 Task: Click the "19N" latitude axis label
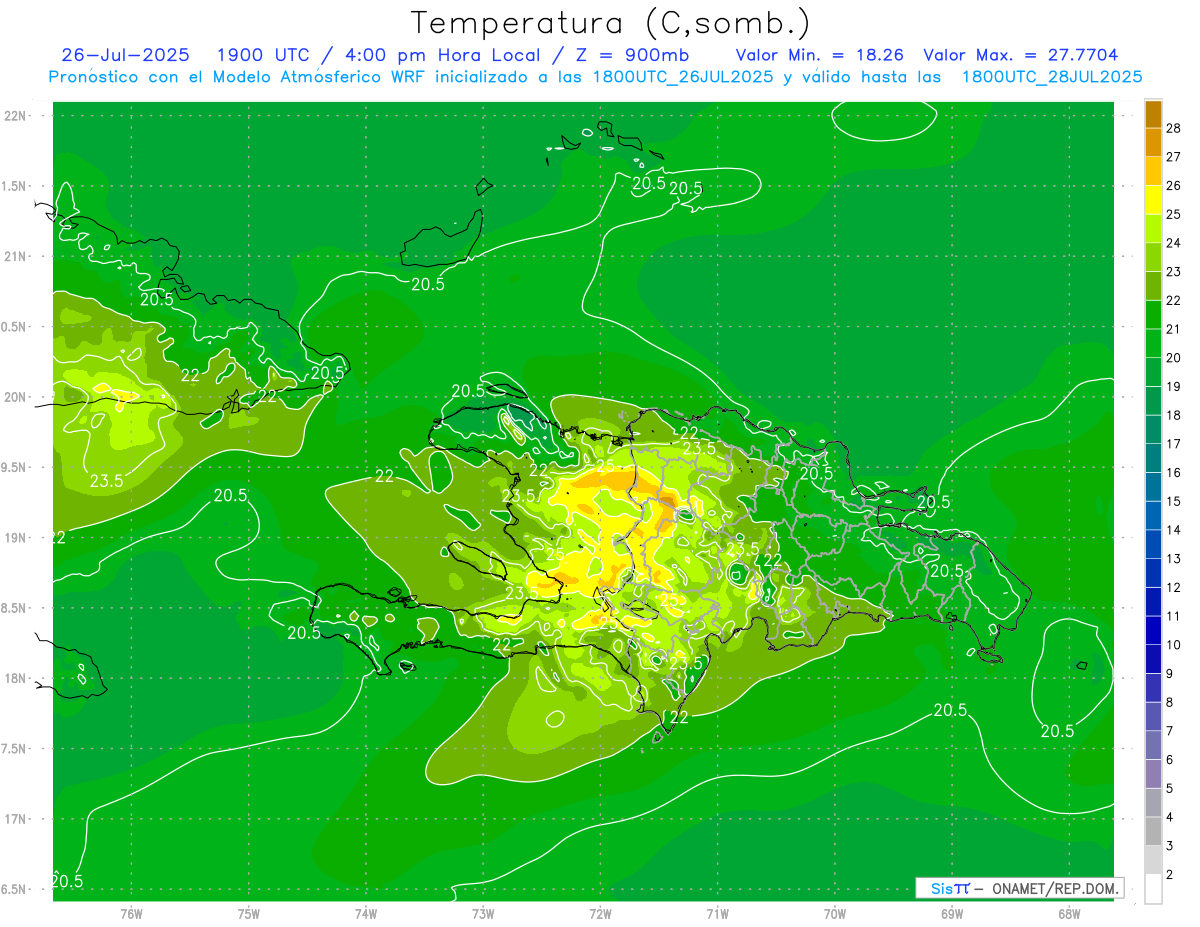[x=15, y=538]
